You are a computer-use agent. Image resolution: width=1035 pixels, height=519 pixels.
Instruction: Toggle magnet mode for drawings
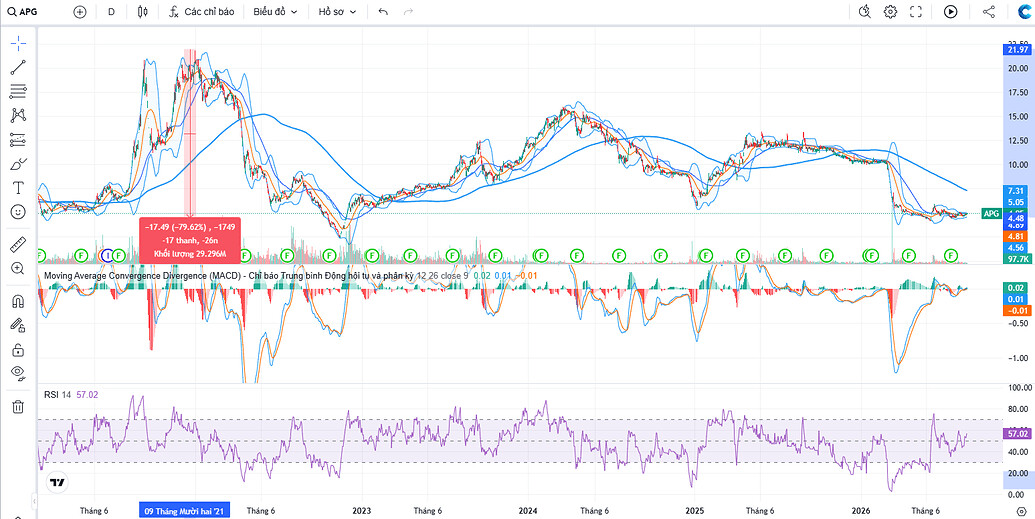tap(18, 301)
